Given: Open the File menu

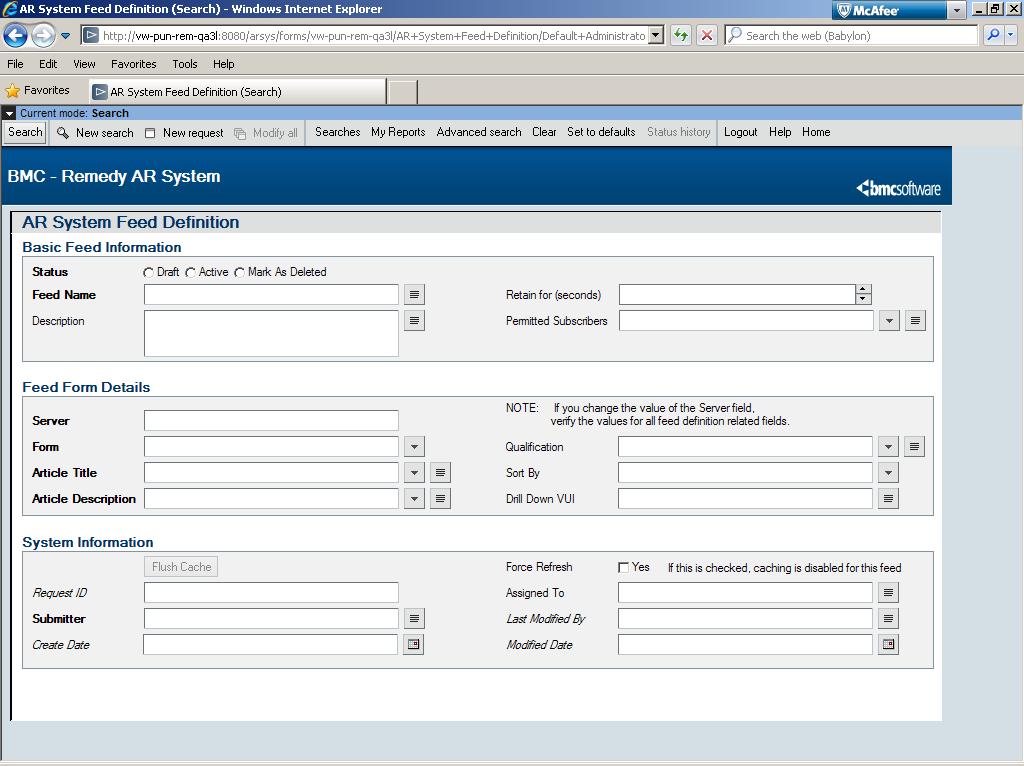Looking at the screenshot, I should 15,64.
